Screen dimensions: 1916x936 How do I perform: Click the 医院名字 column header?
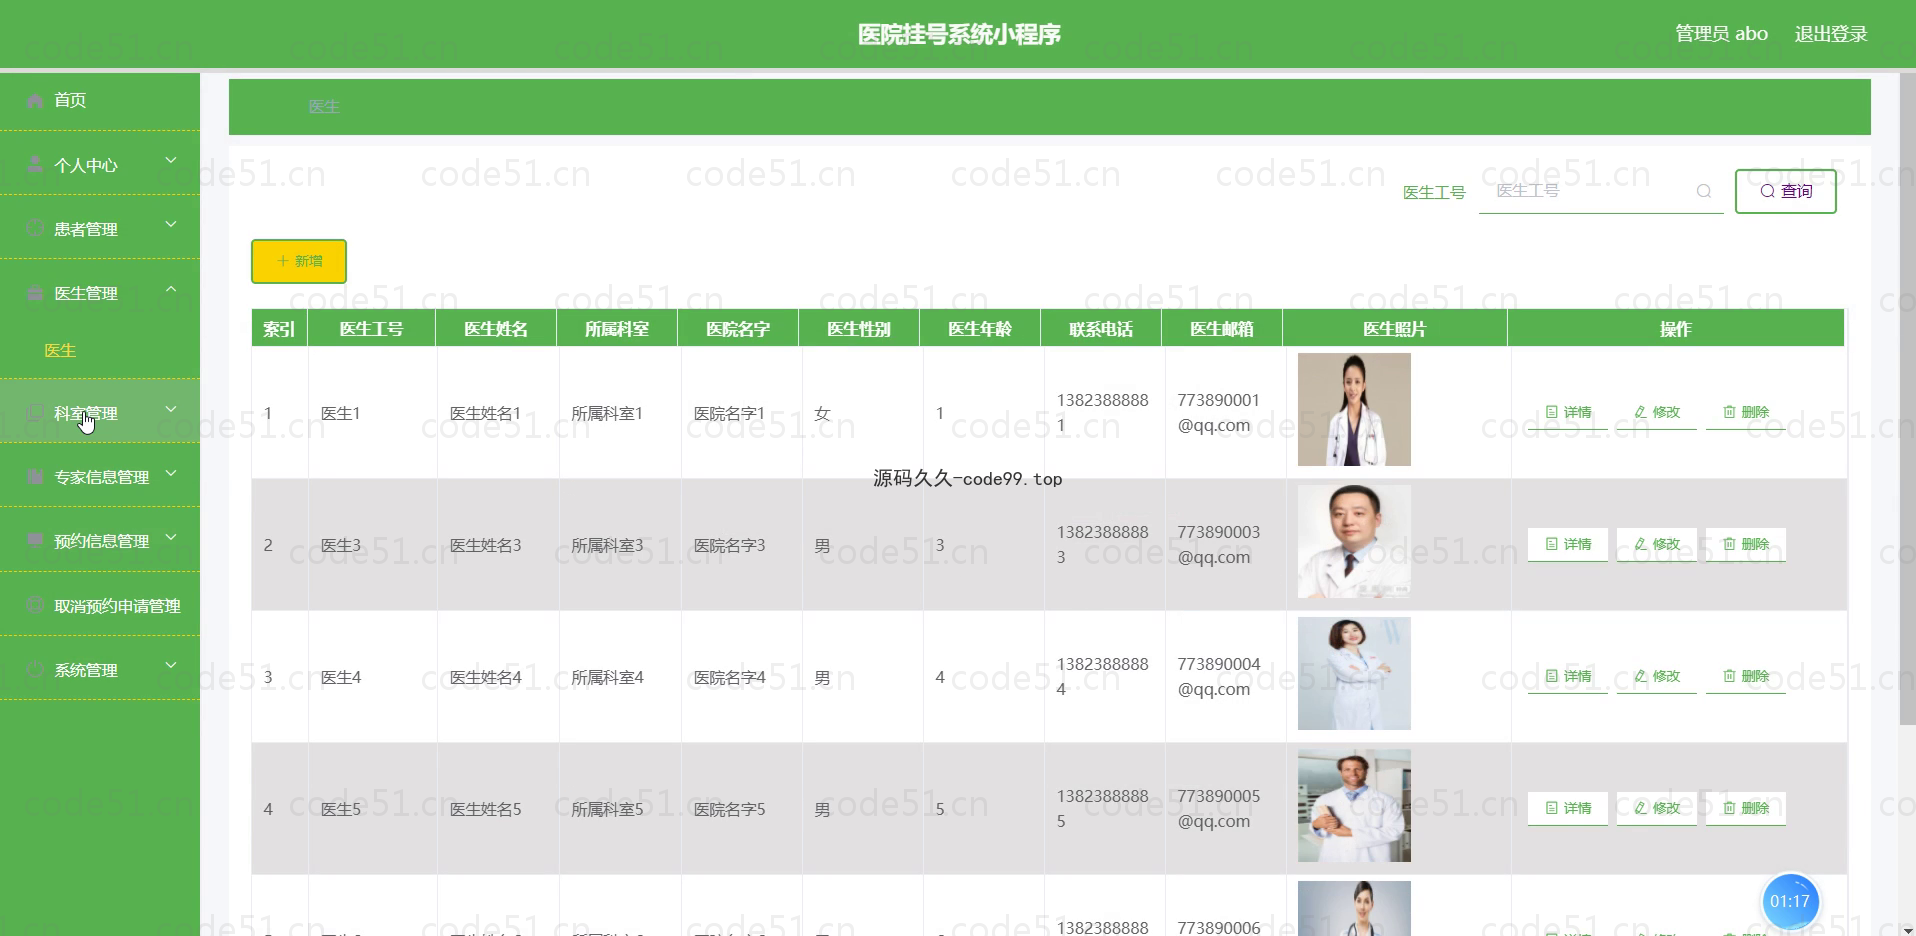(738, 329)
